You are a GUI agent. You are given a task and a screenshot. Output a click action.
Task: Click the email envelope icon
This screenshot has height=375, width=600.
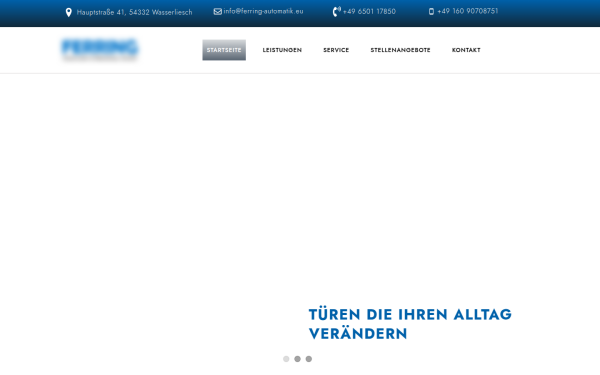218,11
